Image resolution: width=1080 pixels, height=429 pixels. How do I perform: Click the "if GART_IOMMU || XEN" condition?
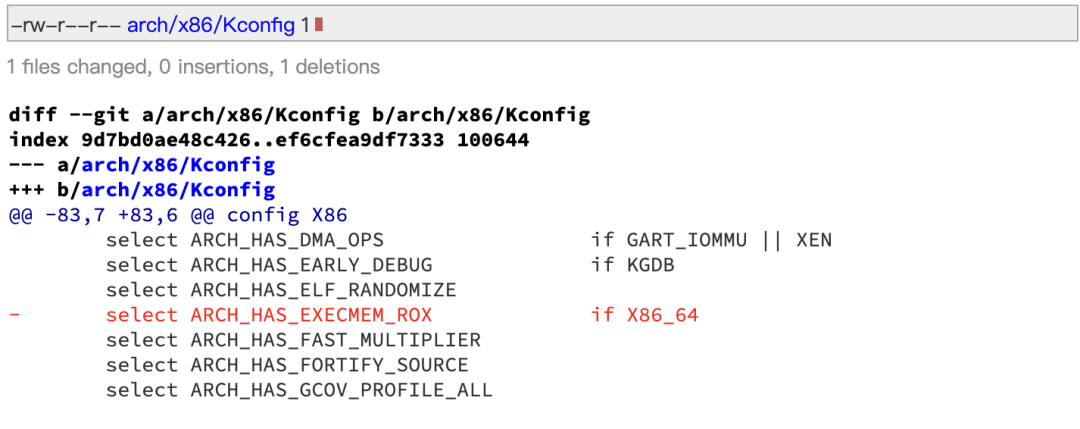point(711,240)
